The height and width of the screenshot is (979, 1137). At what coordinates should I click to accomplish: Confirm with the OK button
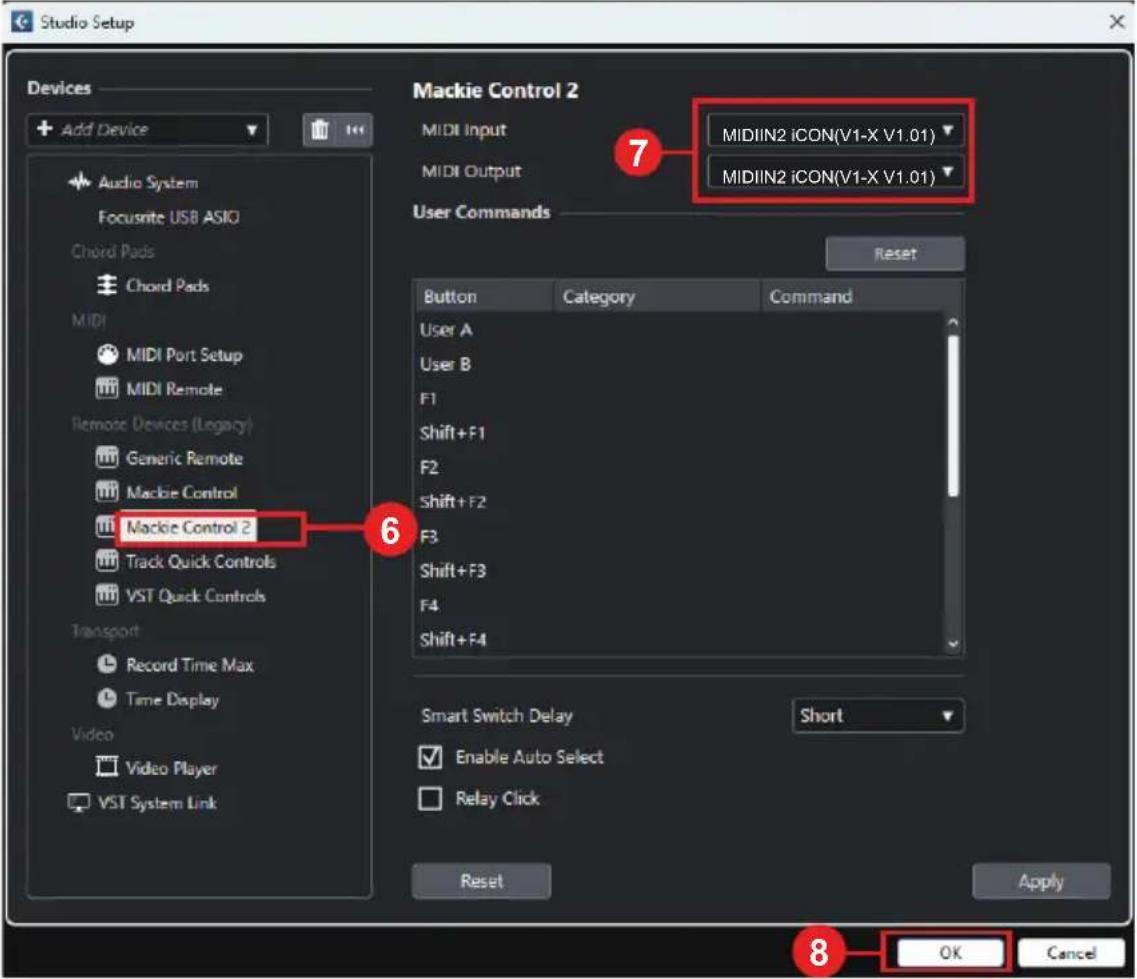950,952
